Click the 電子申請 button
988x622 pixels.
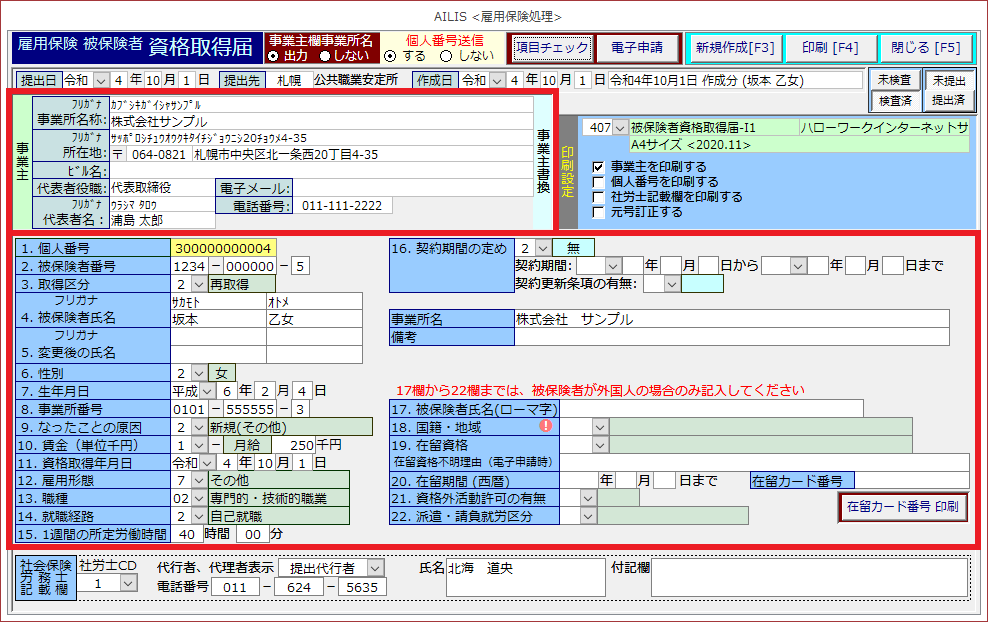637,47
